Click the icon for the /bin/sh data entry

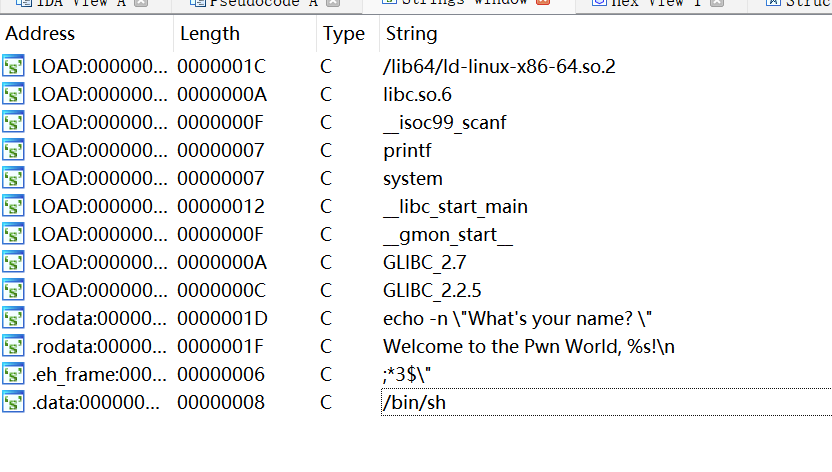[x=14, y=403]
